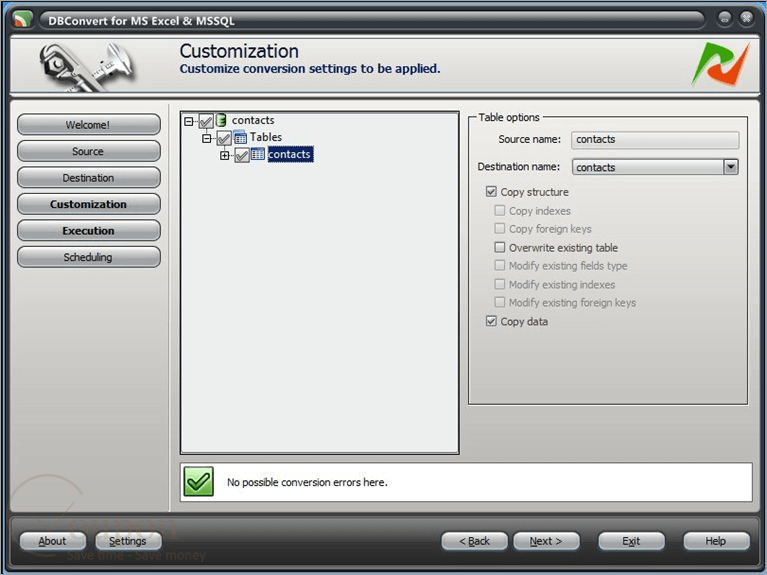Go to Scheduling step

89,257
